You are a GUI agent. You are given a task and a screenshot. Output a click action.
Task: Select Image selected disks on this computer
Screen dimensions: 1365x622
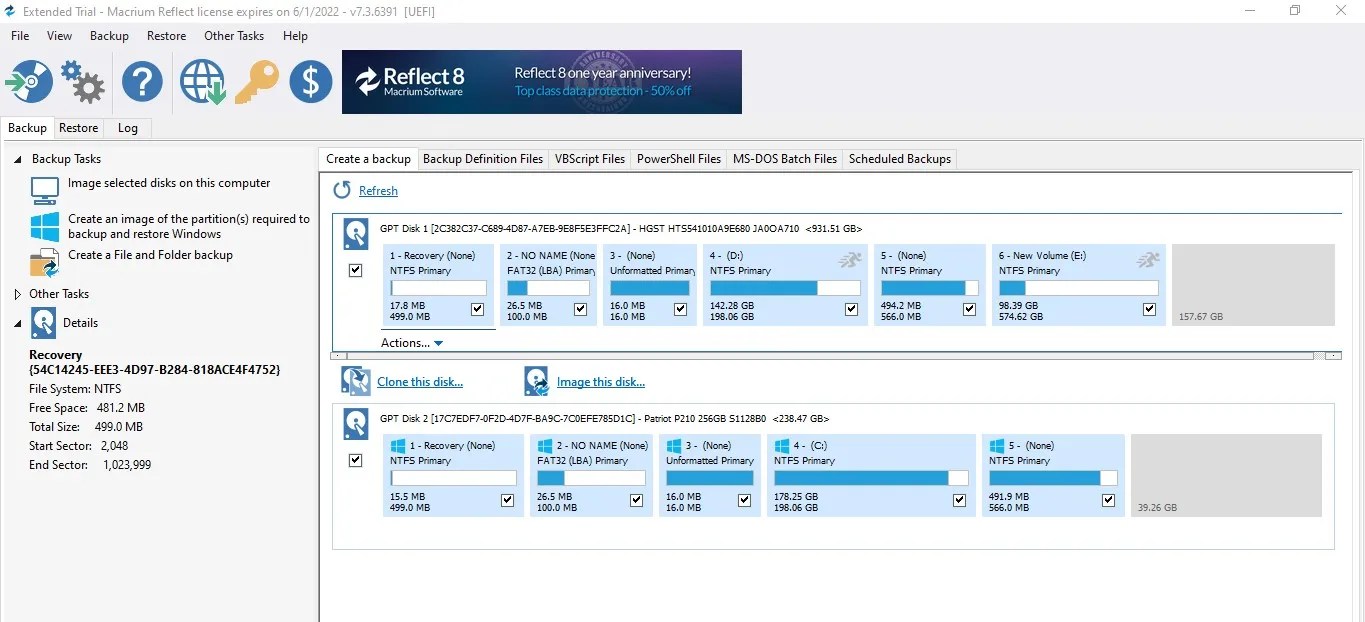point(169,183)
